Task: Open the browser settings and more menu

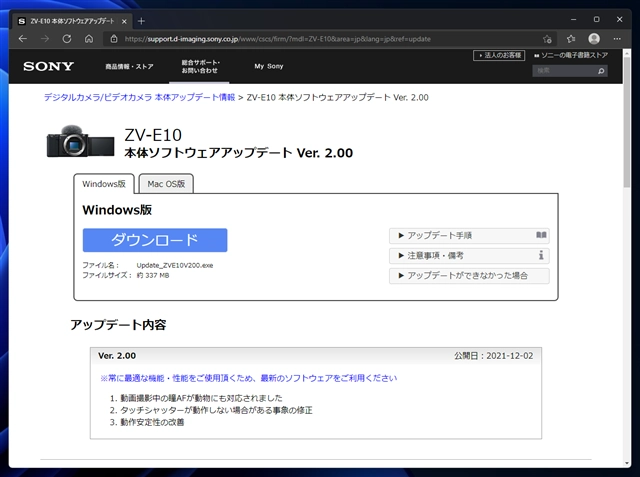Action: [x=617, y=39]
